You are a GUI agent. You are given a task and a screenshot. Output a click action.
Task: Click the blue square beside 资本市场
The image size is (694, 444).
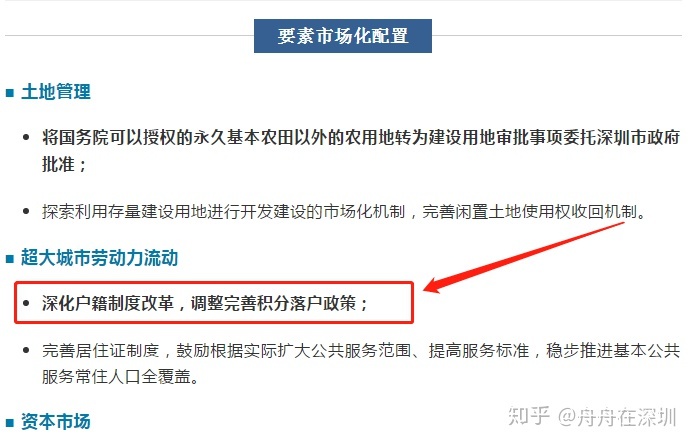(10, 422)
